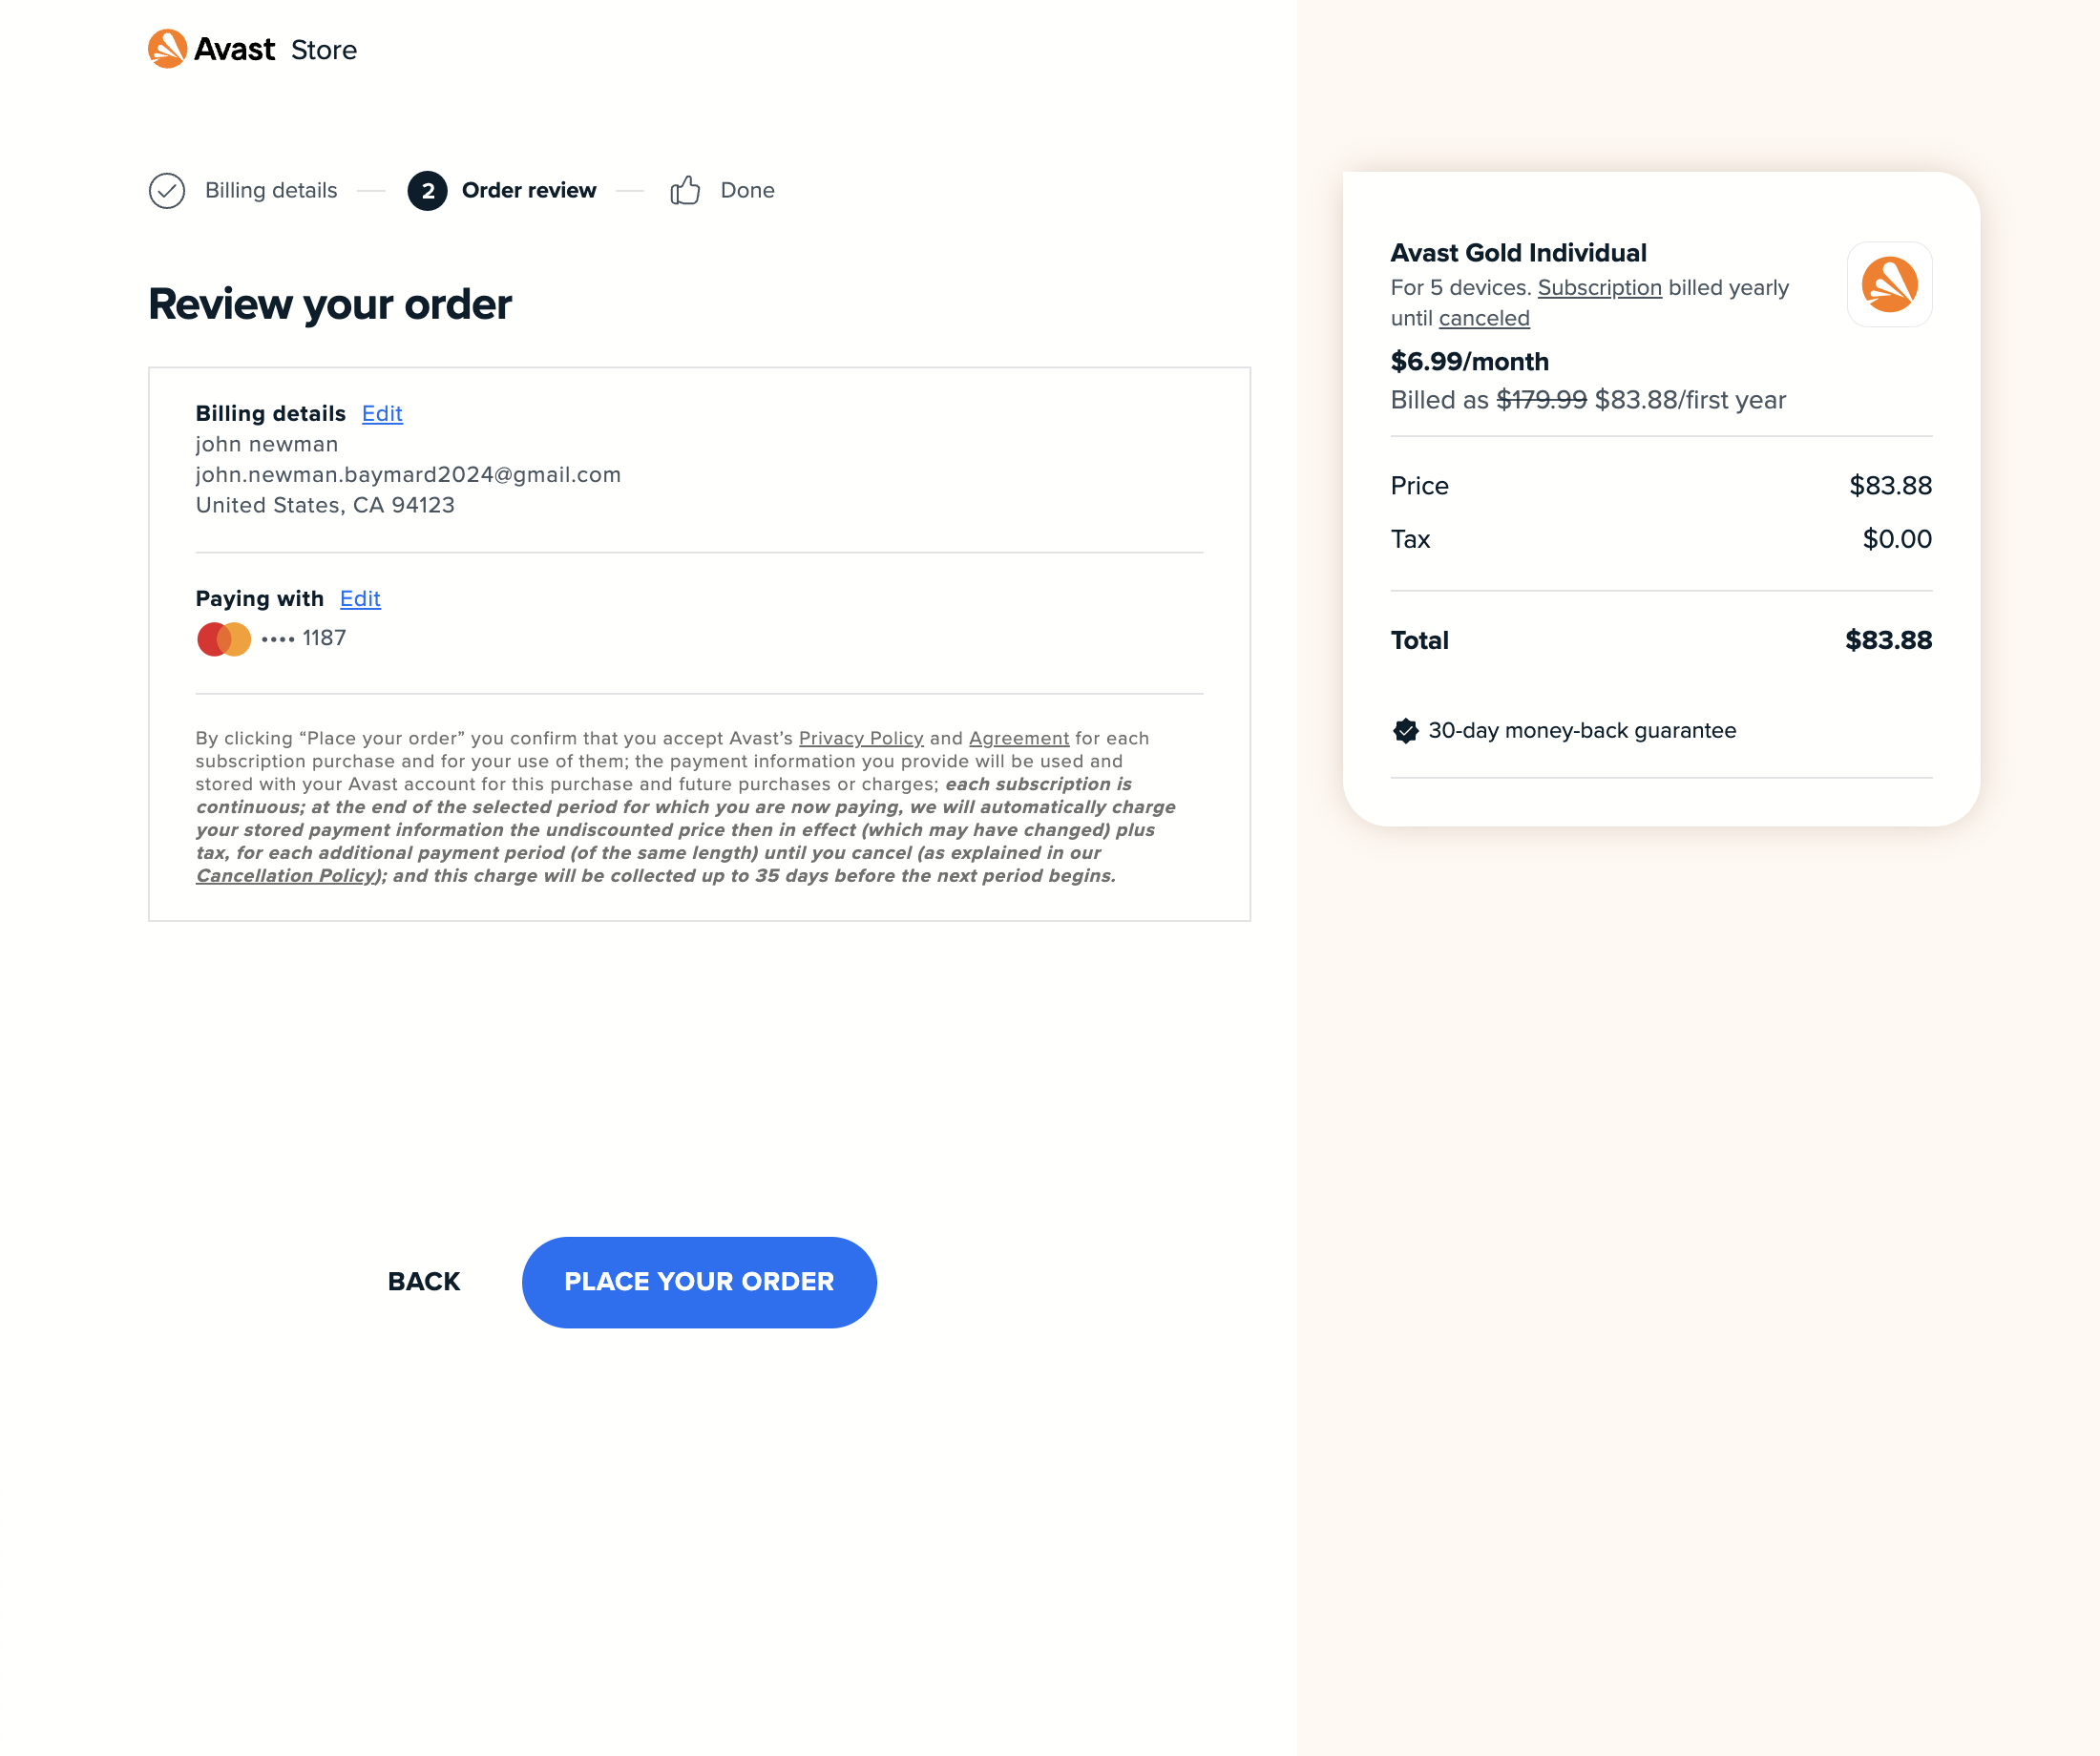Open the Privacy Policy link
The width and height of the screenshot is (2100, 1756).
(x=860, y=739)
